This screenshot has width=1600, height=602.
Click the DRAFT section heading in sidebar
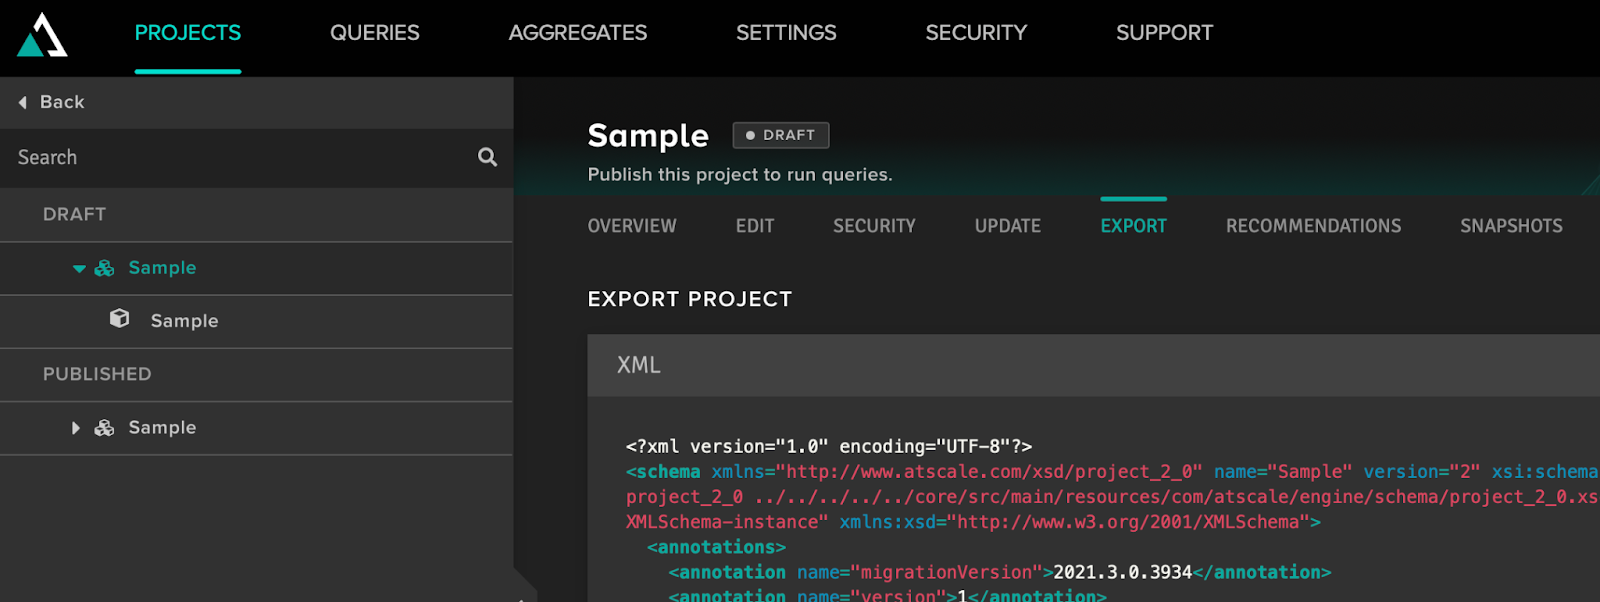coord(74,214)
